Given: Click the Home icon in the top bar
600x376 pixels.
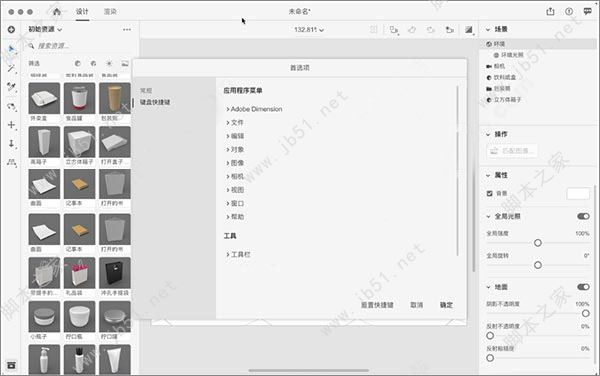Looking at the screenshot, I should click(x=57, y=11).
